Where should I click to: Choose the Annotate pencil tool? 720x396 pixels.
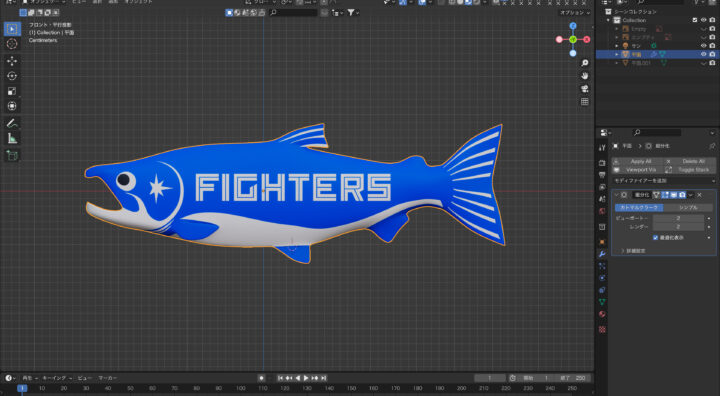coord(12,123)
